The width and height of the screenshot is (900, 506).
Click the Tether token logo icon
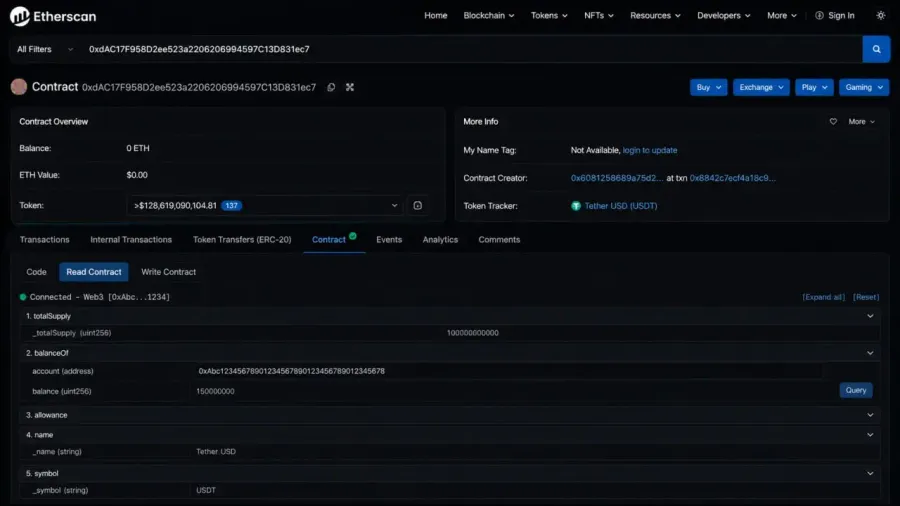click(x=576, y=206)
